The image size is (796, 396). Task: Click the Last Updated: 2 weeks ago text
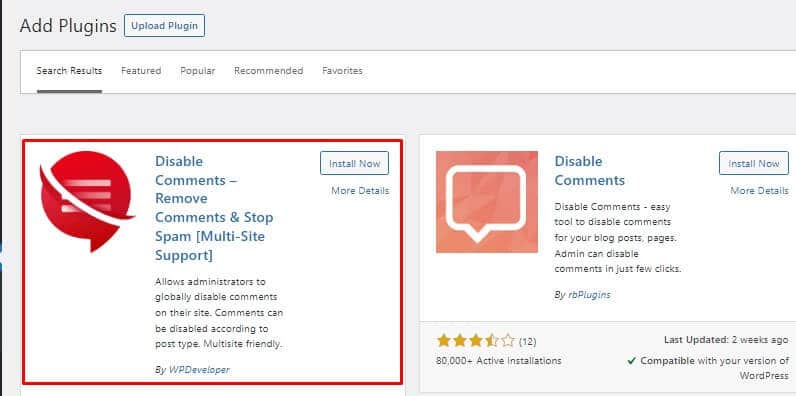[x=726, y=340]
